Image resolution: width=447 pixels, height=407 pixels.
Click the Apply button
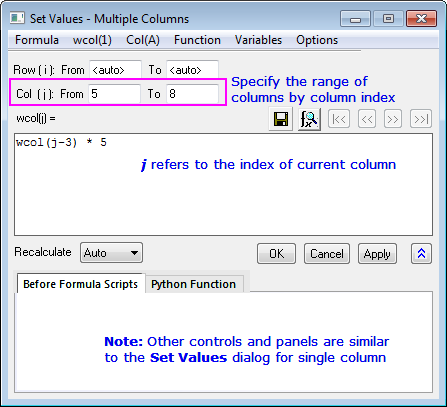pyautogui.click(x=377, y=254)
